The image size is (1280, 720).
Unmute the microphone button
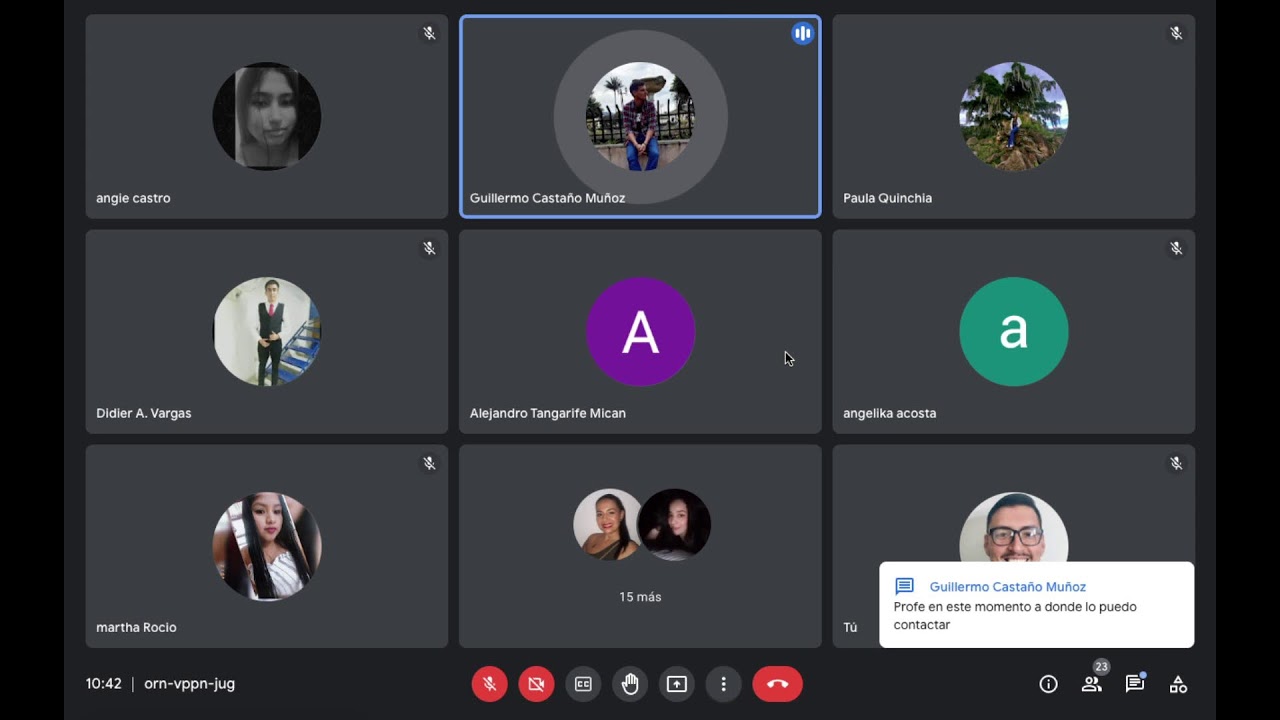tap(490, 684)
